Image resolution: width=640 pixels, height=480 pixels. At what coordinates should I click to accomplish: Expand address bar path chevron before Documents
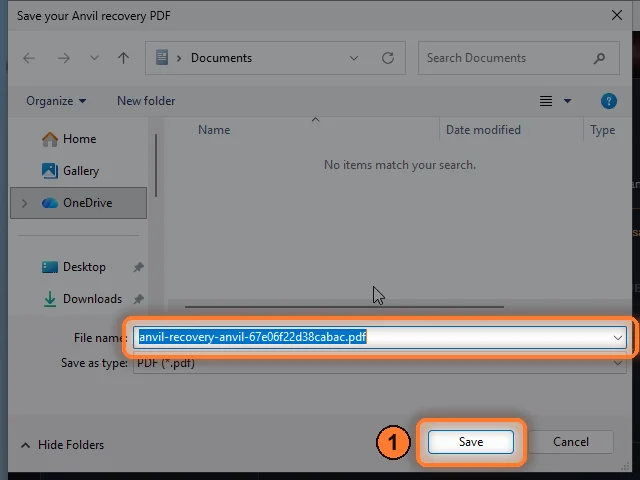point(179,58)
